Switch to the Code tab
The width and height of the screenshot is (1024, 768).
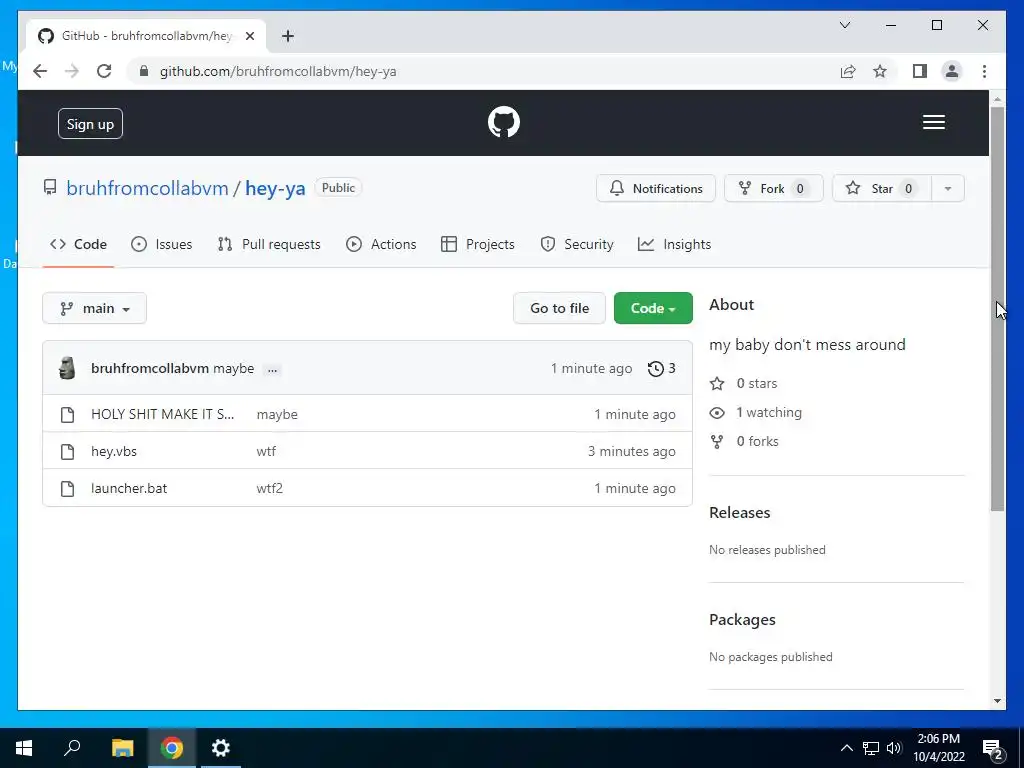[78, 244]
